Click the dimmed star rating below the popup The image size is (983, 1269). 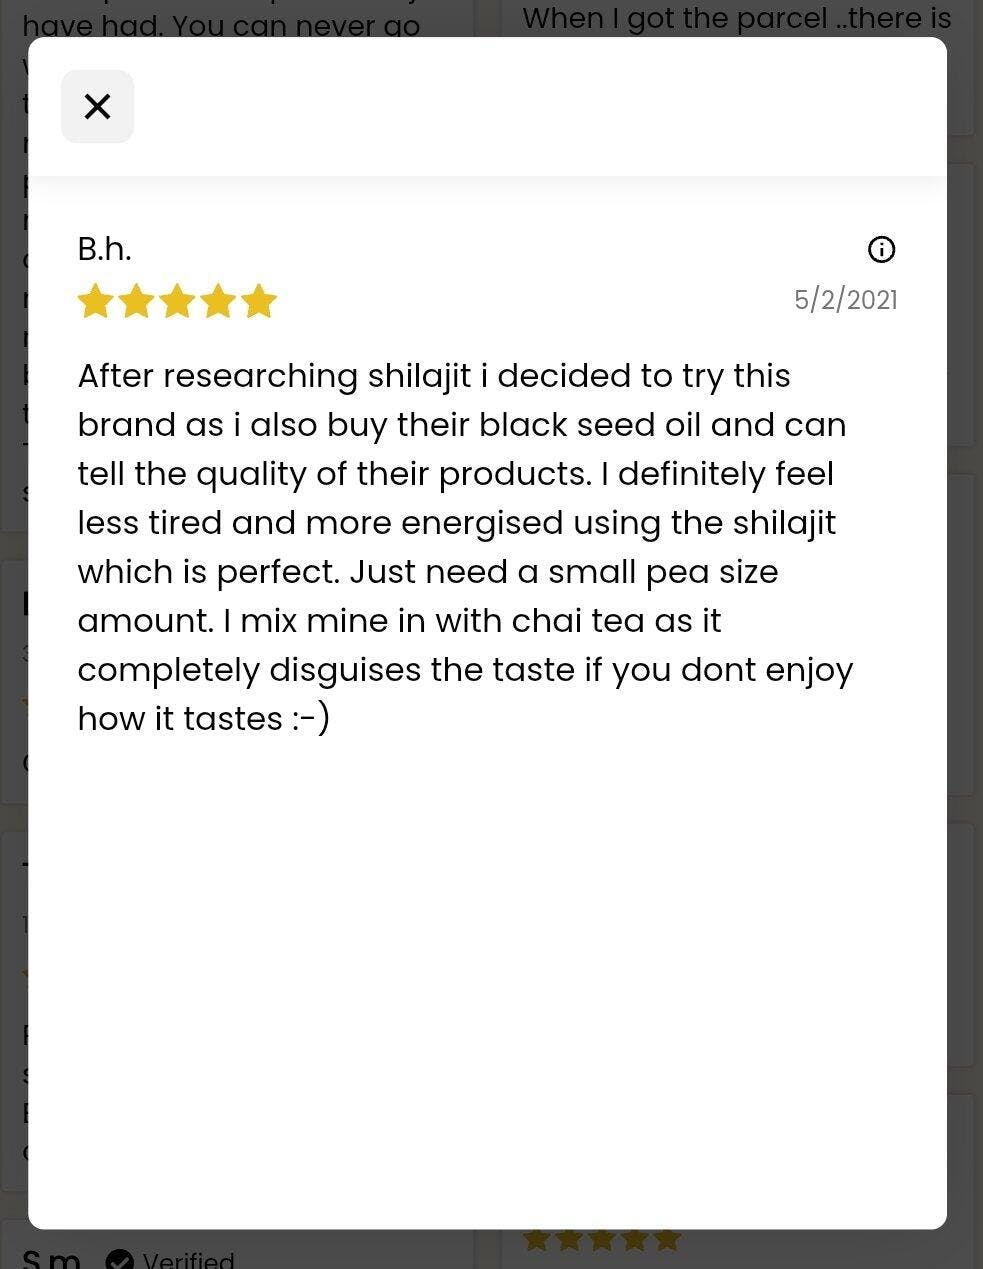click(x=602, y=1240)
